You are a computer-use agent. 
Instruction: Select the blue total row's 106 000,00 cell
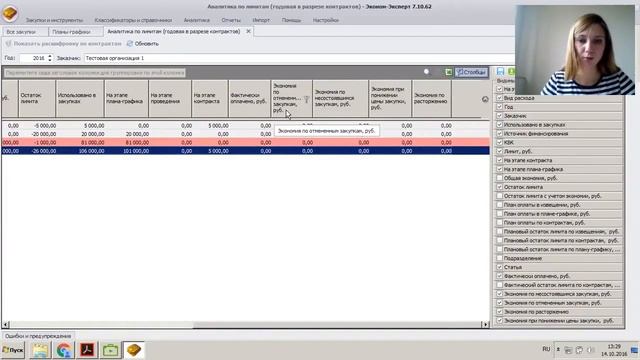coord(80,151)
